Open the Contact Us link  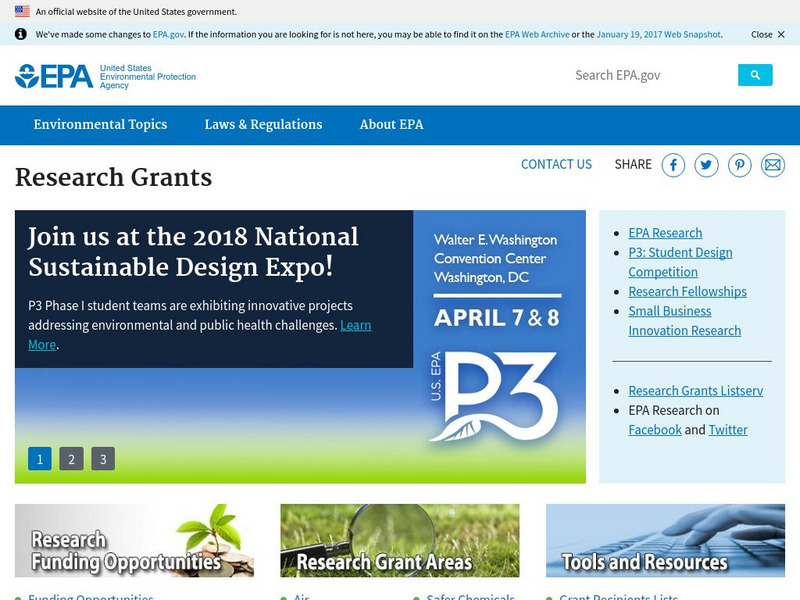click(x=556, y=164)
